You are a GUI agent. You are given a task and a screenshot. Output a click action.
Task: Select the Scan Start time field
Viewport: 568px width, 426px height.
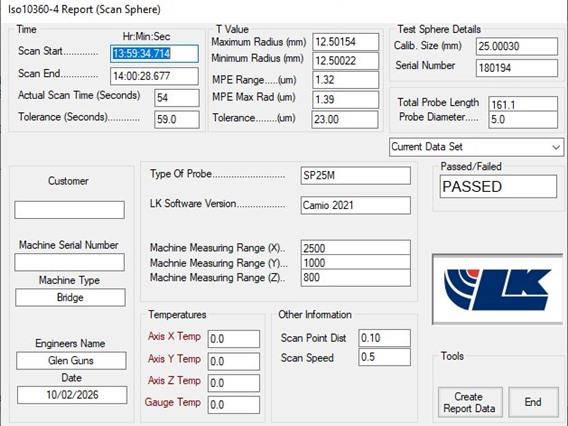coord(154,54)
